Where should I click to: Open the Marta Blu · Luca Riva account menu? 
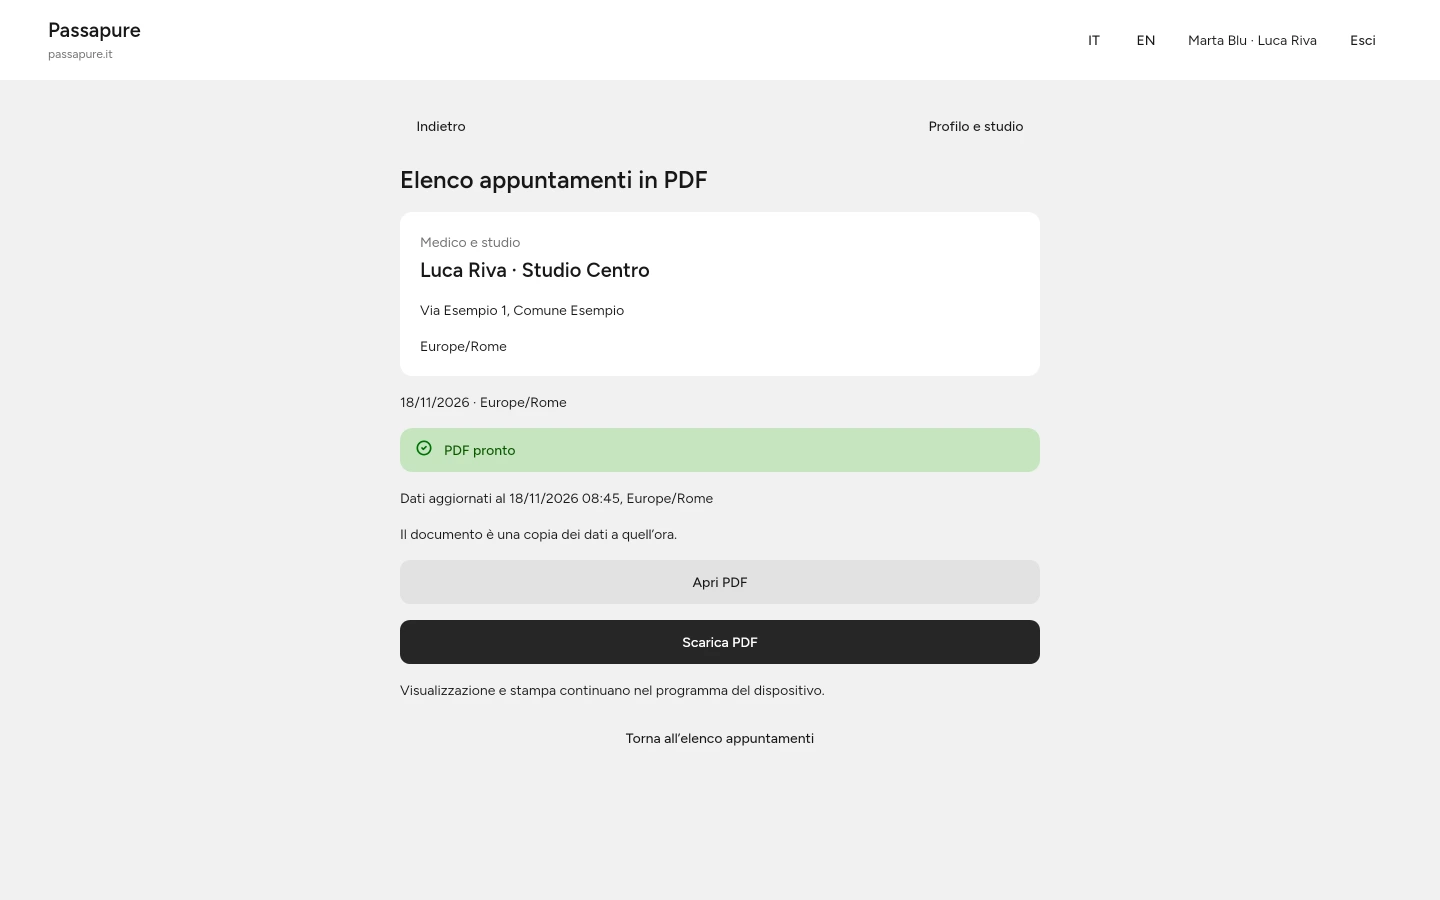[1252, 40]
